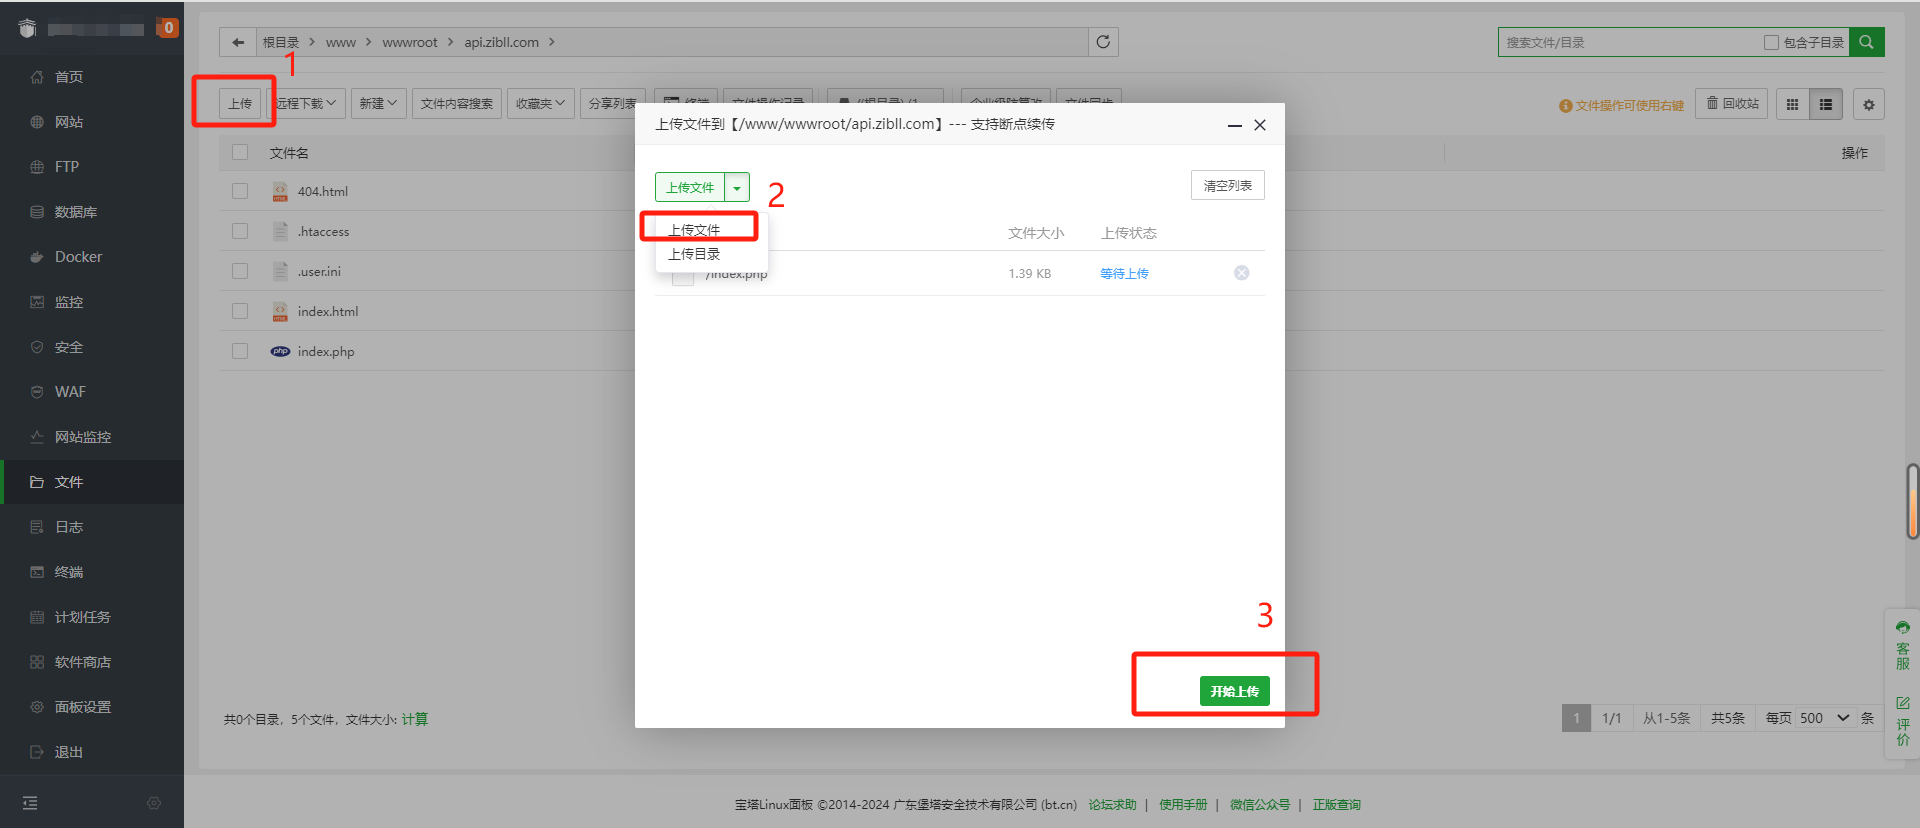Click the www path segment
The image size is (1920, 828).
pos(340,42)
